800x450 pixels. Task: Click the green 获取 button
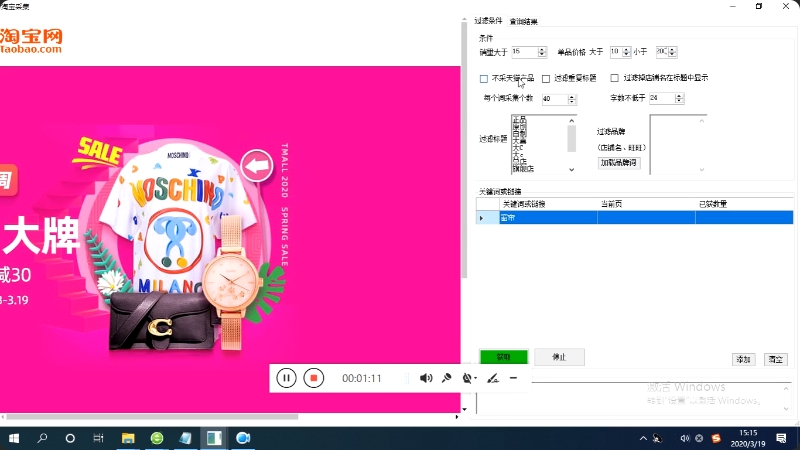(504, 357)
